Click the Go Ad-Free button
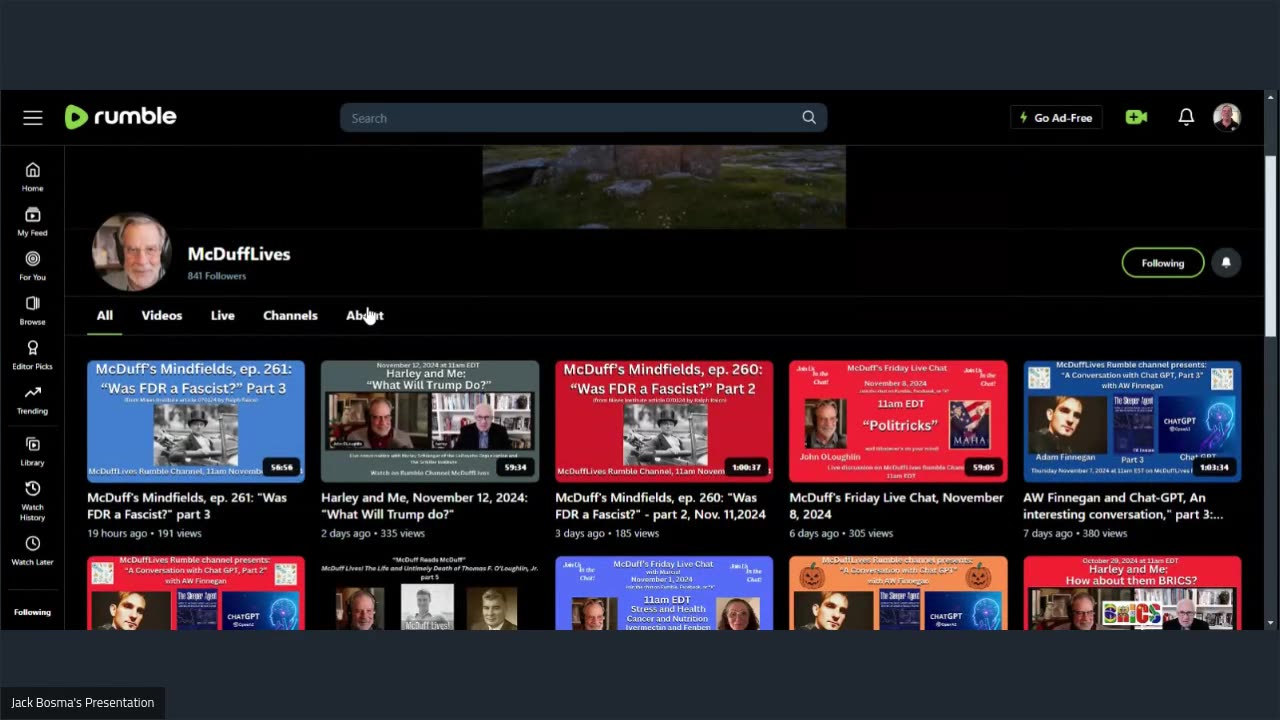Viewport: 1280px width, 720px height. pyautogui.click(x=1056, y=118)
